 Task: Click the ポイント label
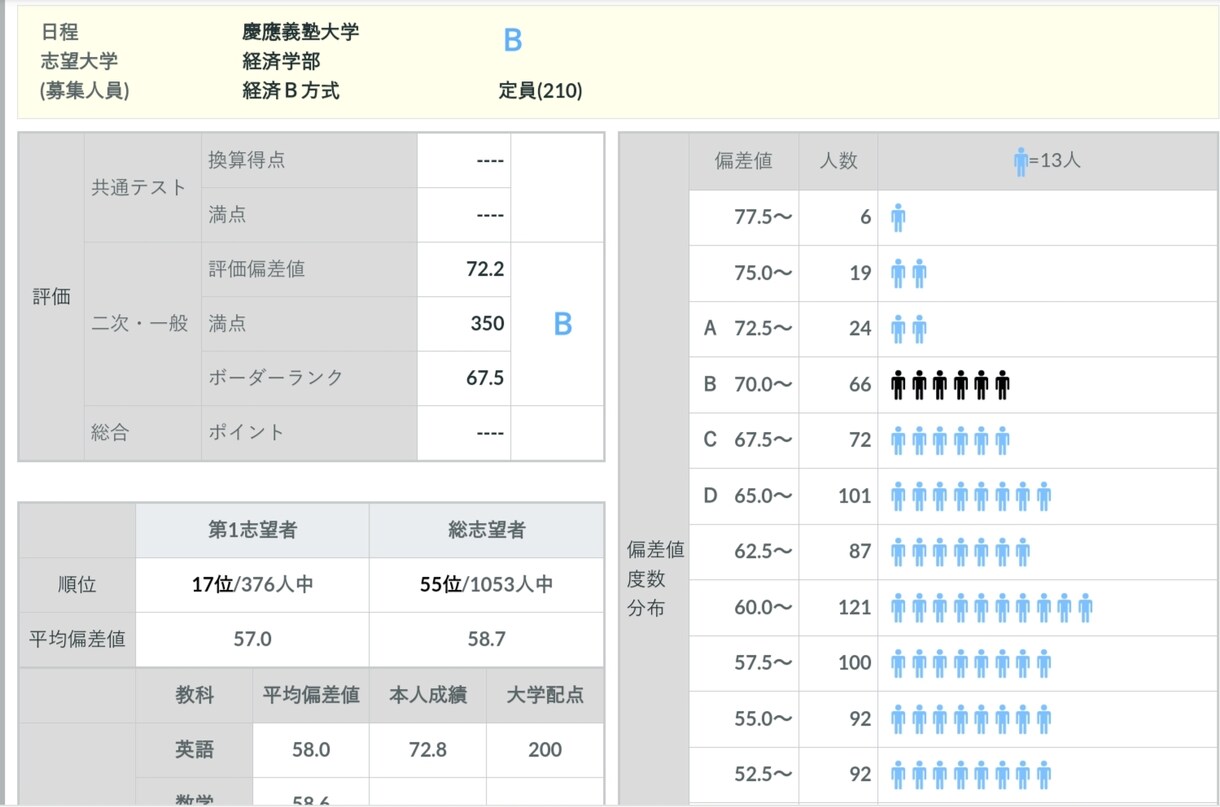tap(247, 432)
